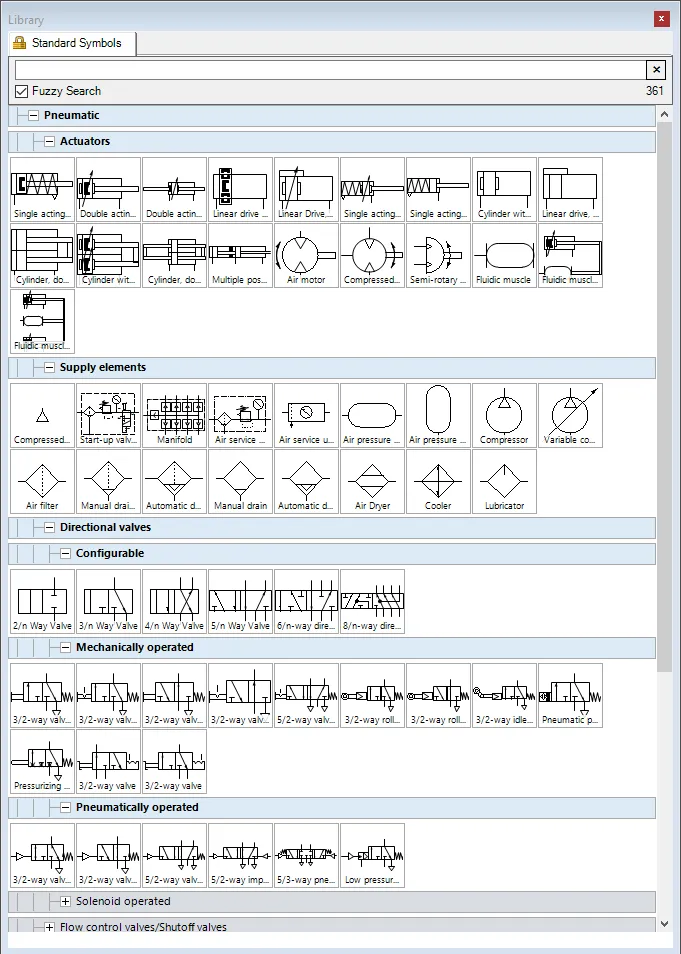Select the Air motor symbol
This screenshot has width=681, height=954.
click(x=306, y=255)
